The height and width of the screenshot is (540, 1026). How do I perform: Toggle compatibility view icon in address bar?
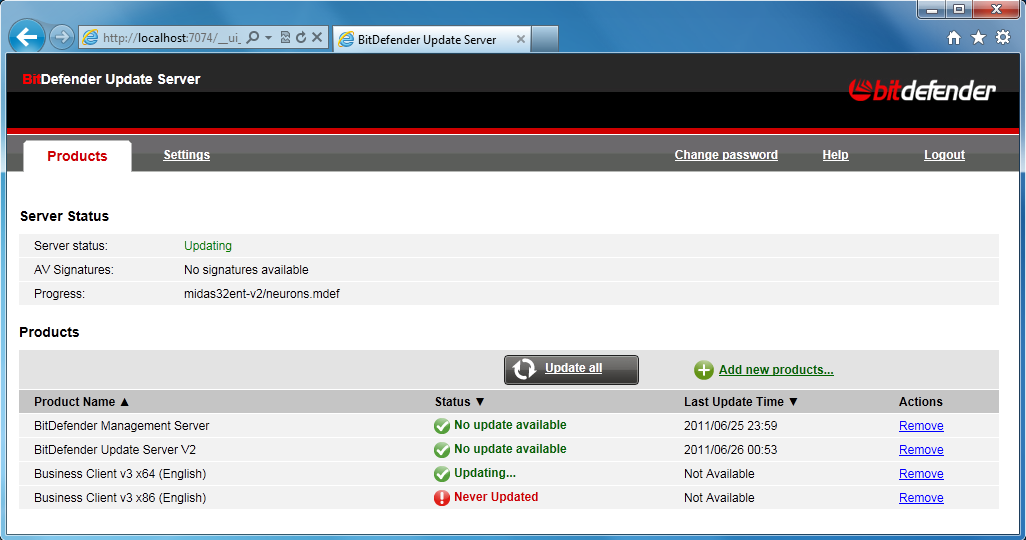(x=285, y=37)
